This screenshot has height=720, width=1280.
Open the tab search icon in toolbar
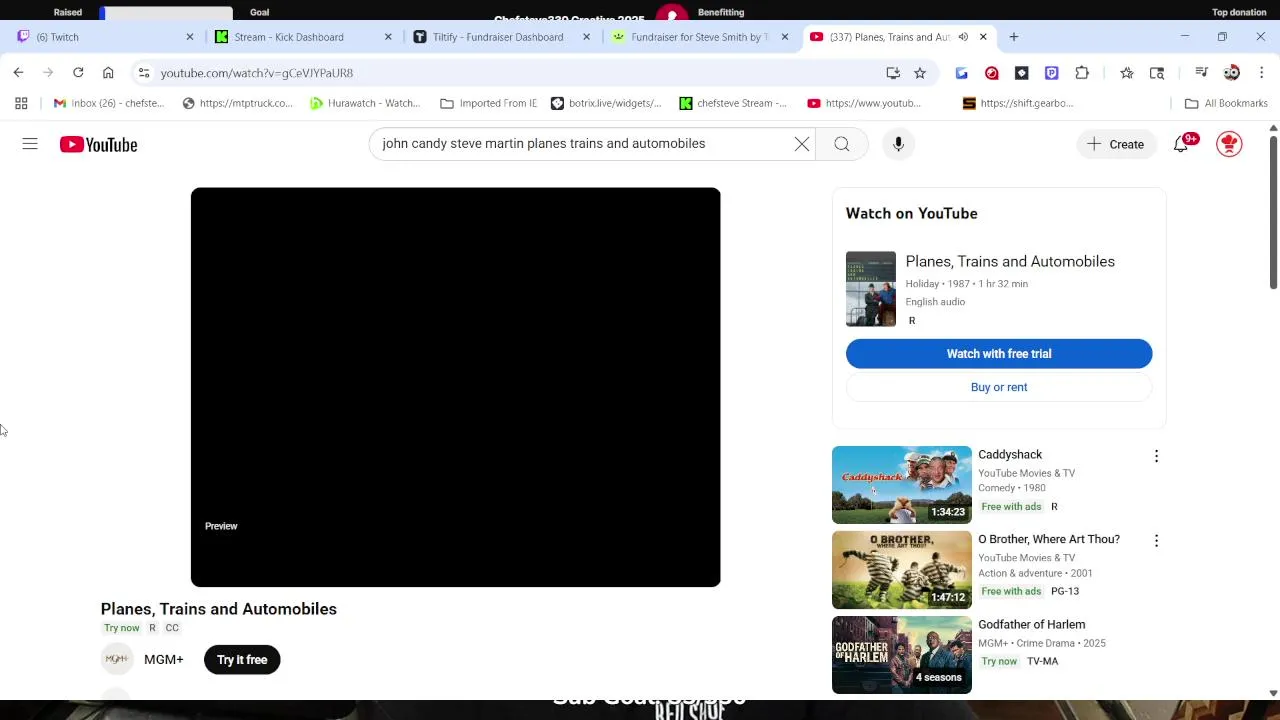[1157, 73]
